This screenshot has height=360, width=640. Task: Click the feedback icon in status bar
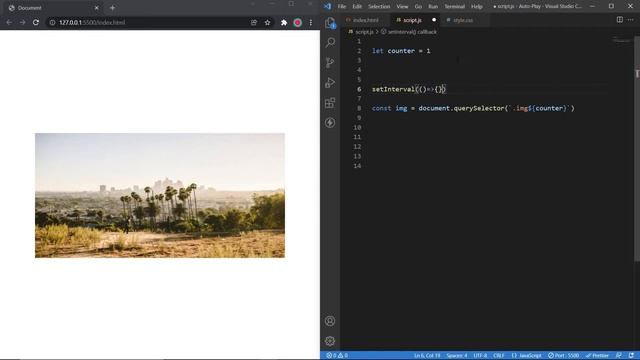(x=619, y=356)
